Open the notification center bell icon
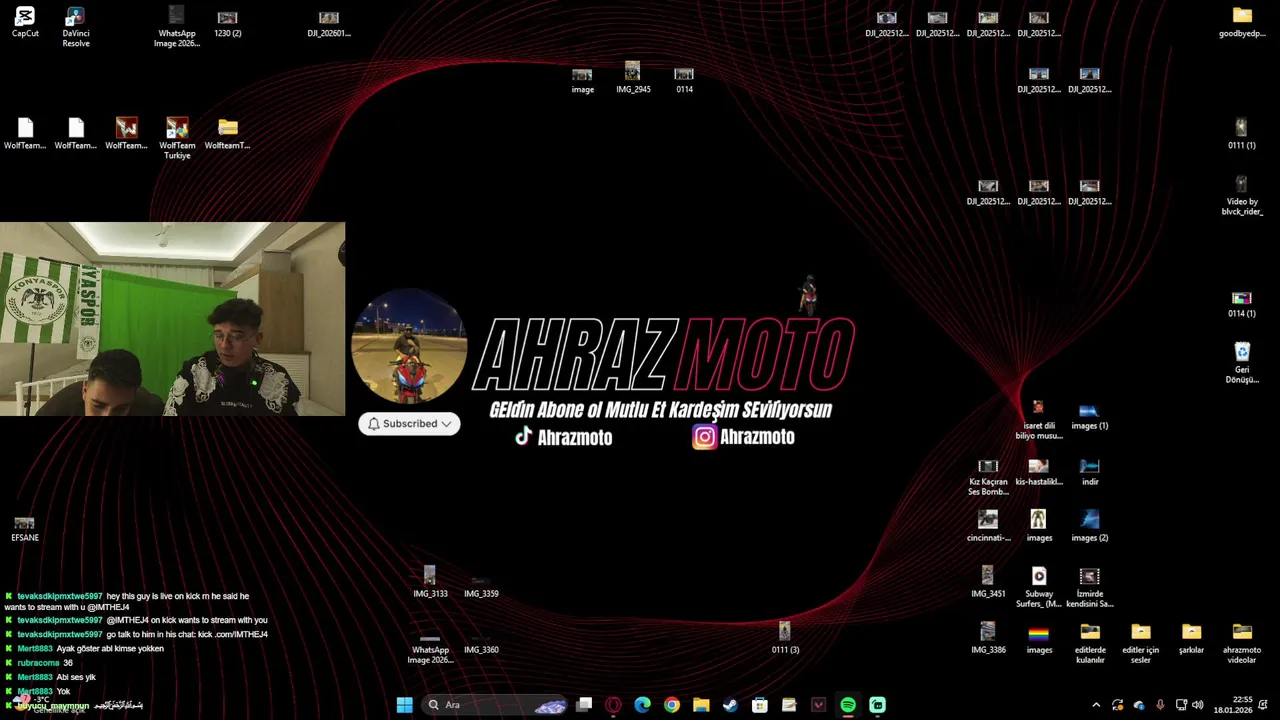The width and height of the screenshot is (1280, 720). [1263, 705]
